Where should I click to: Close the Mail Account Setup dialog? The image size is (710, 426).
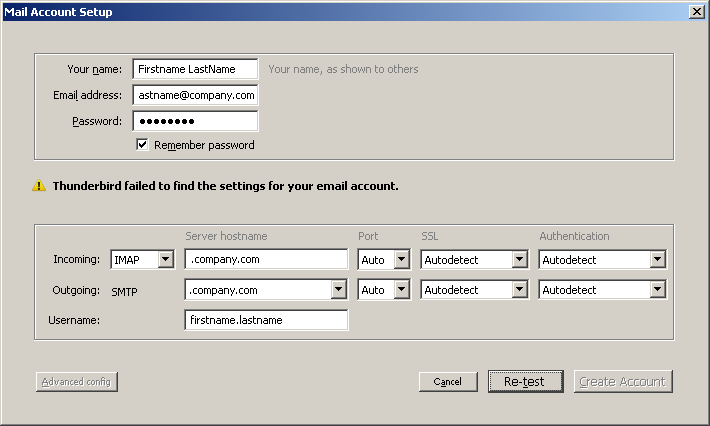tap(696, 11)
